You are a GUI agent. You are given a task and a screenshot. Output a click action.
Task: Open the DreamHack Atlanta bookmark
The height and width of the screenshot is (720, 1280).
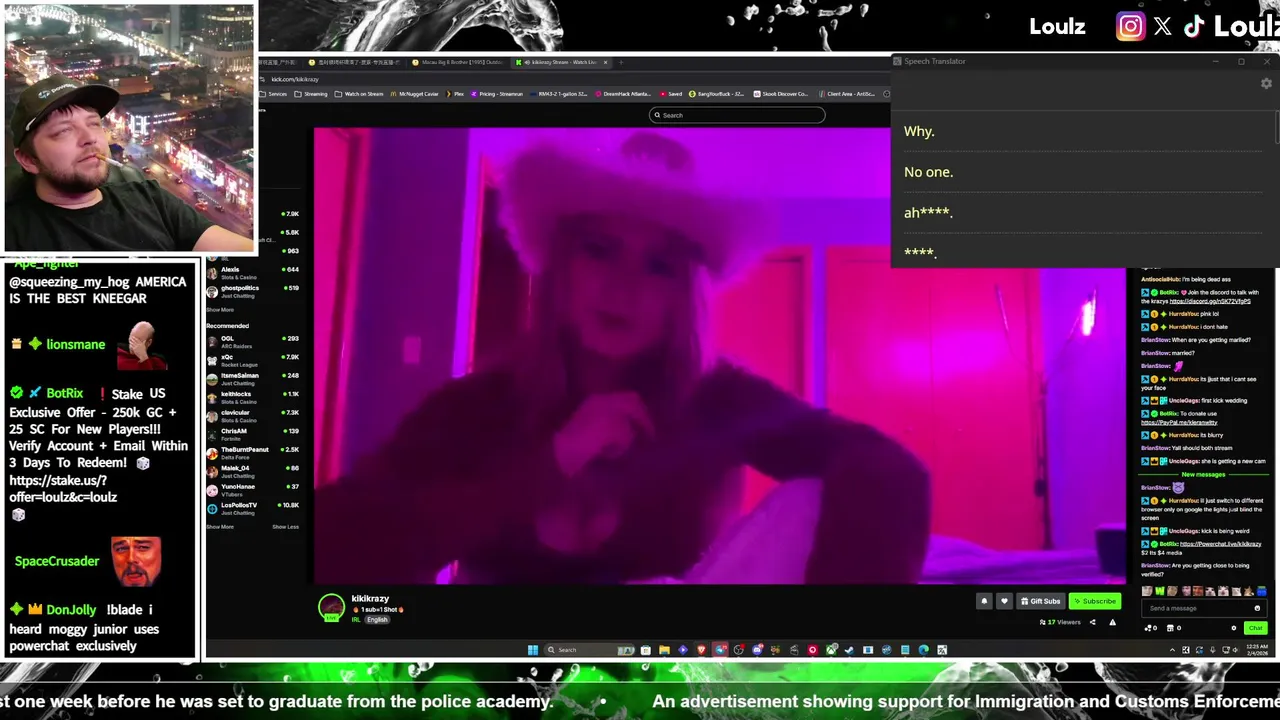point(624,94)
